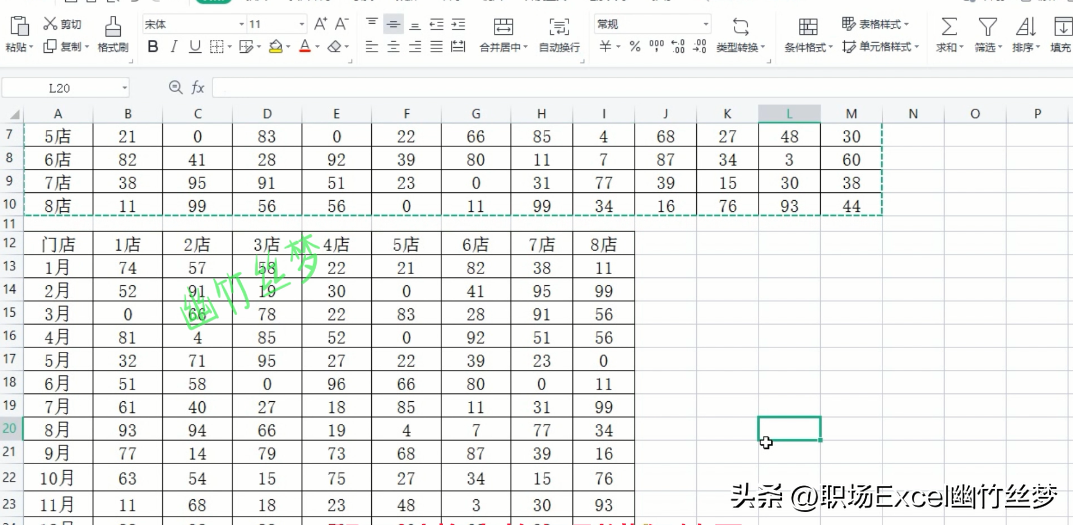Viewport: 1073px width, 525px height.
Task: Click the Format Painter (格式刷) icon
Action: tap(113, 27)
